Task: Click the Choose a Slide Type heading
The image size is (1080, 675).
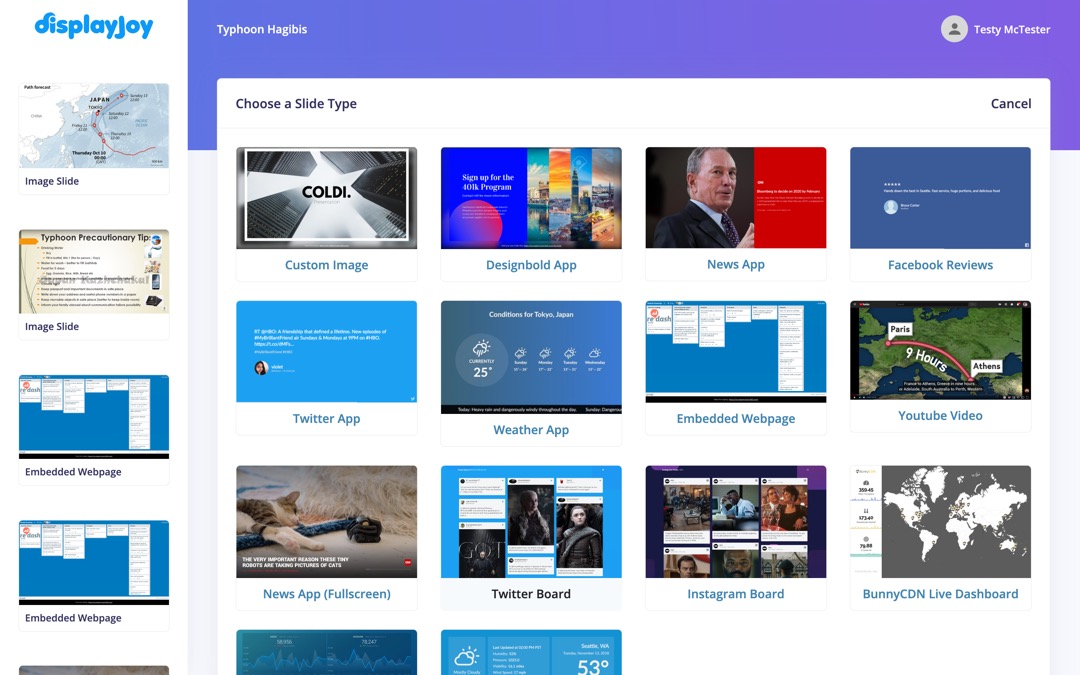Action: pos(296,103)
